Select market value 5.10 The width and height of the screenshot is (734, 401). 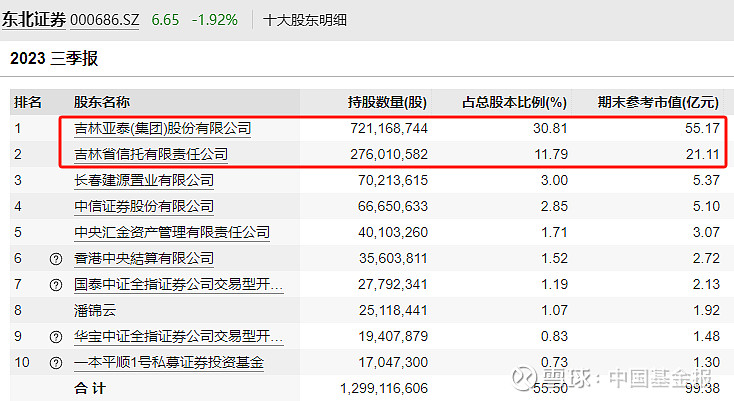(x=706, y=206)
